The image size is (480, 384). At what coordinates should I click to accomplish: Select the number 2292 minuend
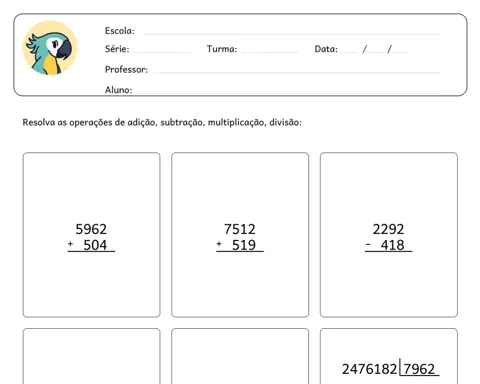388,229
